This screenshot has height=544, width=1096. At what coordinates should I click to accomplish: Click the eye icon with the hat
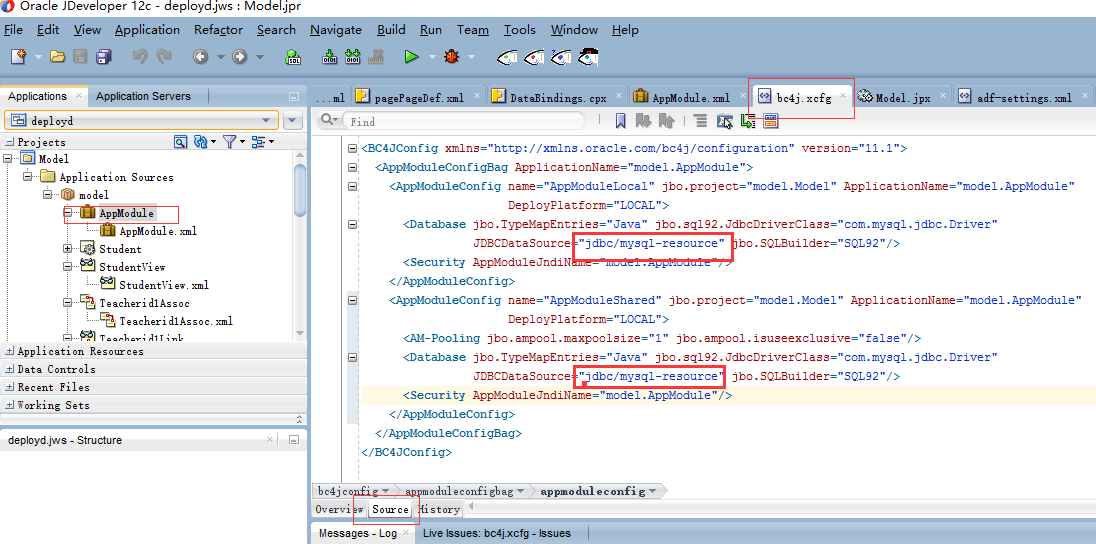click(588, 57)
